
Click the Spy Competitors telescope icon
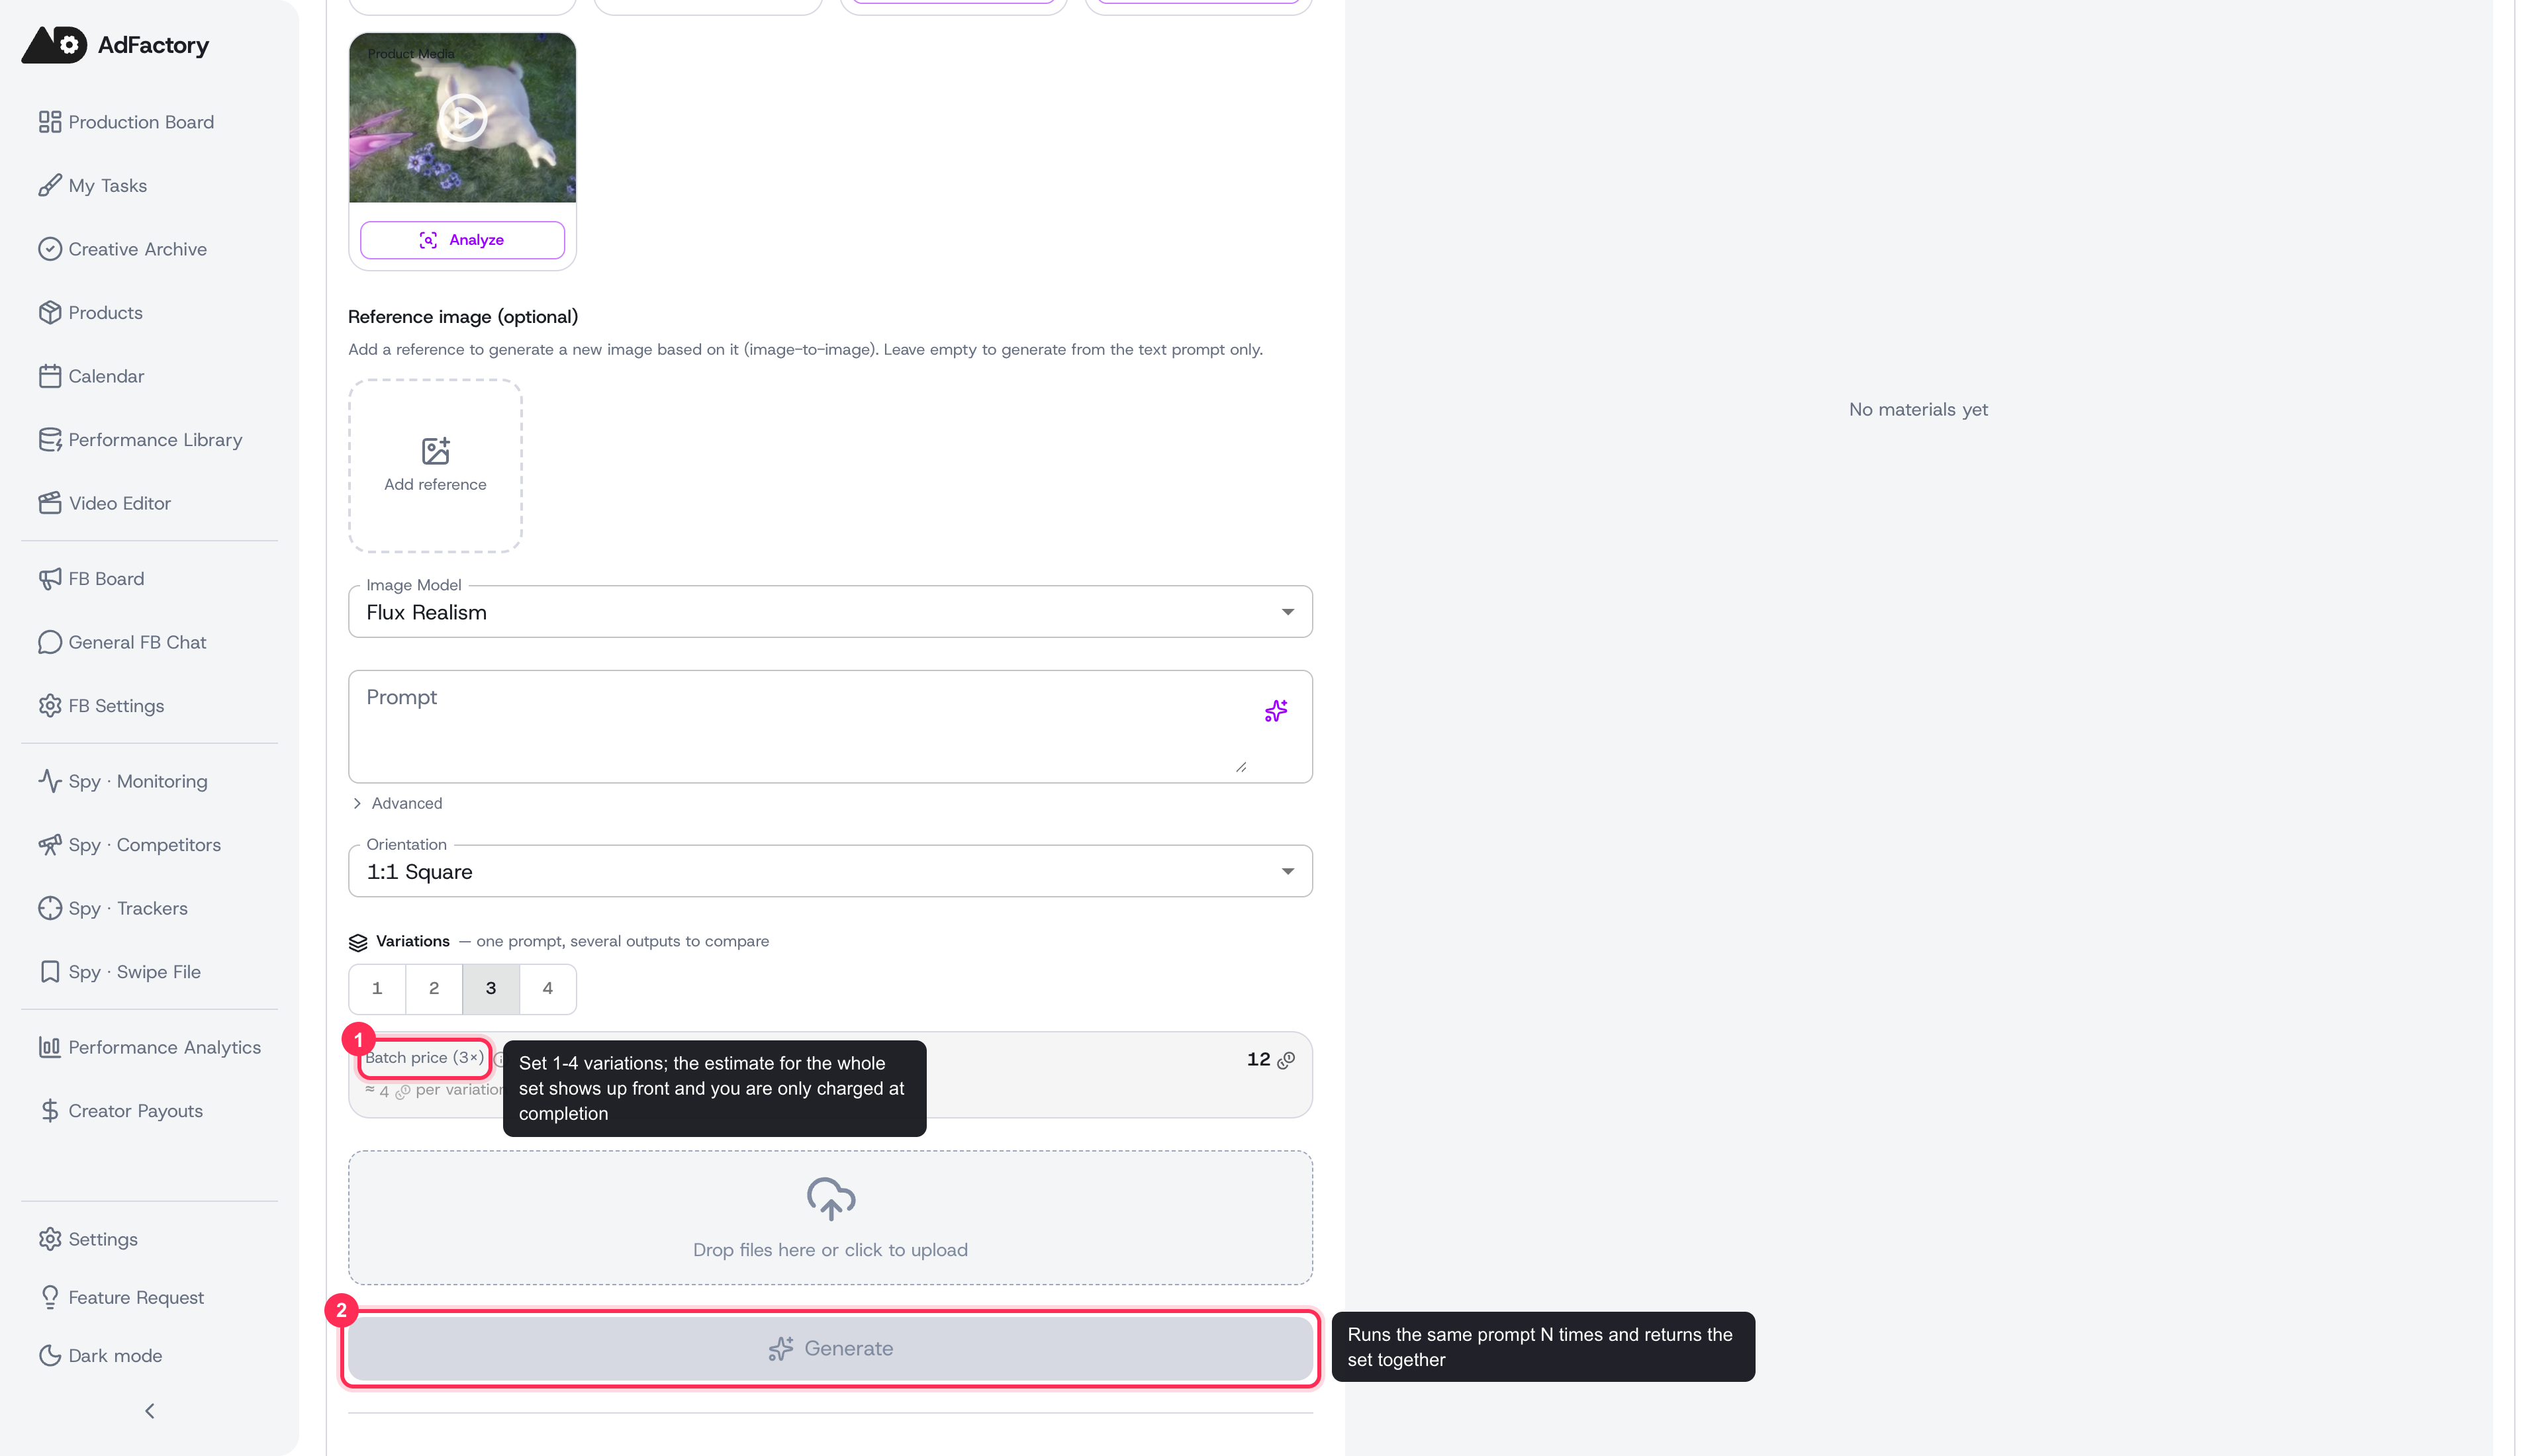coord(50,845)
